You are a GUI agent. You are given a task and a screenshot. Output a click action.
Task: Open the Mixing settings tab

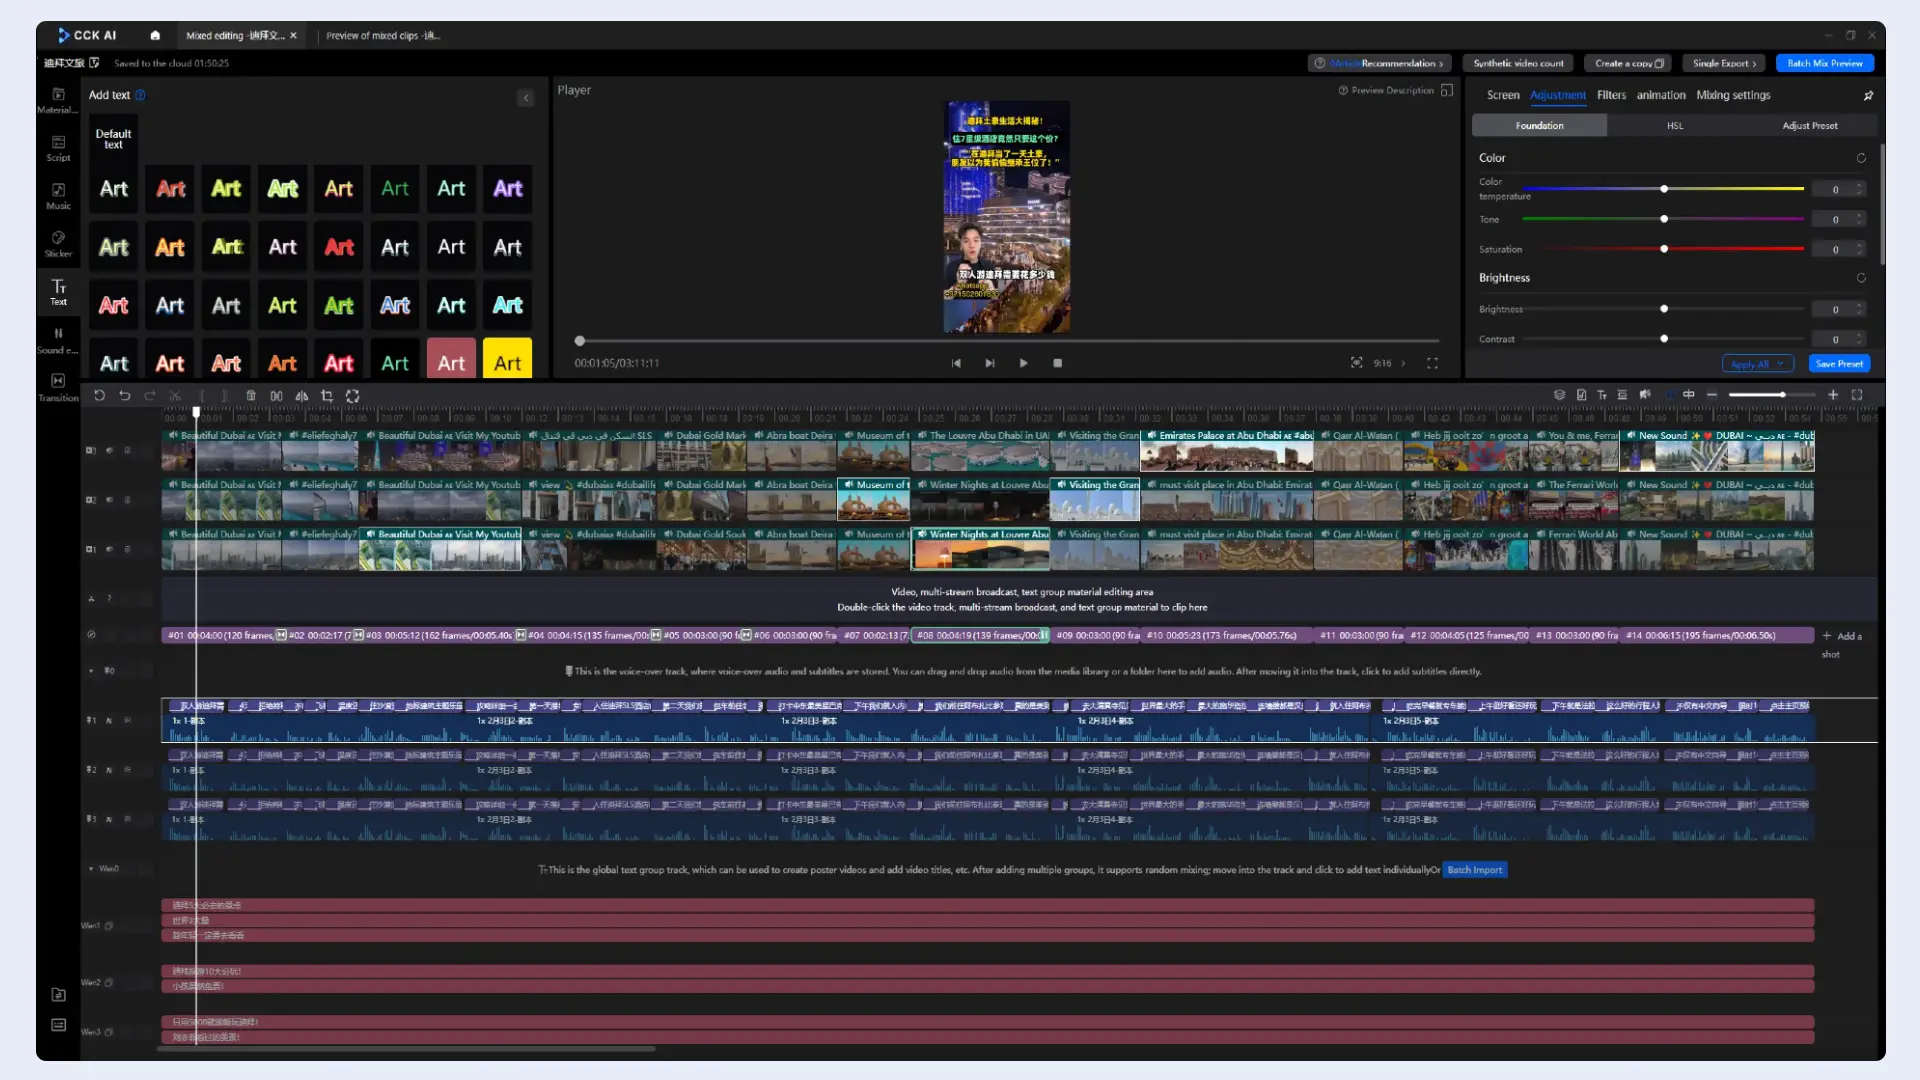pyautogui.click(x=1733, y=95)
